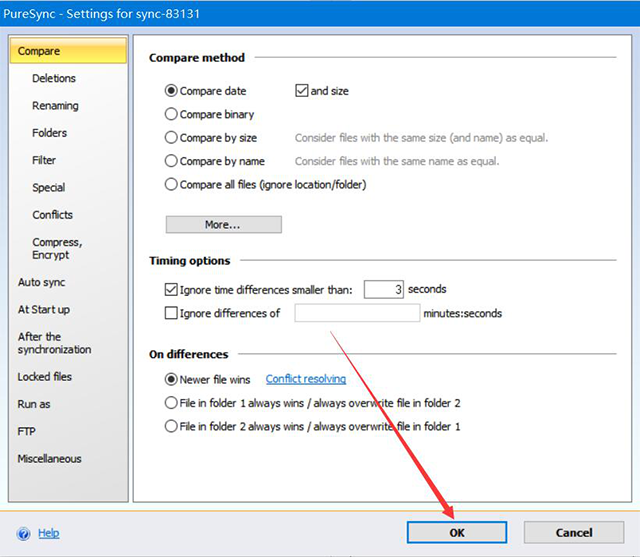
Task: Select Compare by size radio button
Action: (171, 138)
